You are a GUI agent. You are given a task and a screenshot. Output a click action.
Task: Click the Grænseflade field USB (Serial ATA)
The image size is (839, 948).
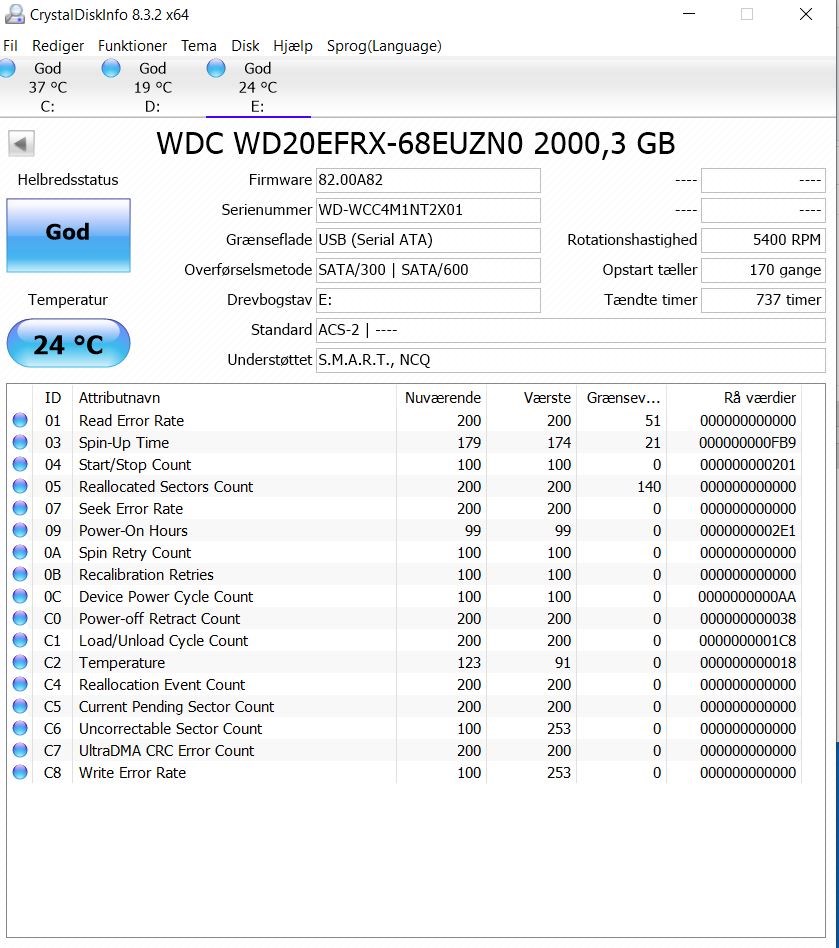tap(428, 240)
